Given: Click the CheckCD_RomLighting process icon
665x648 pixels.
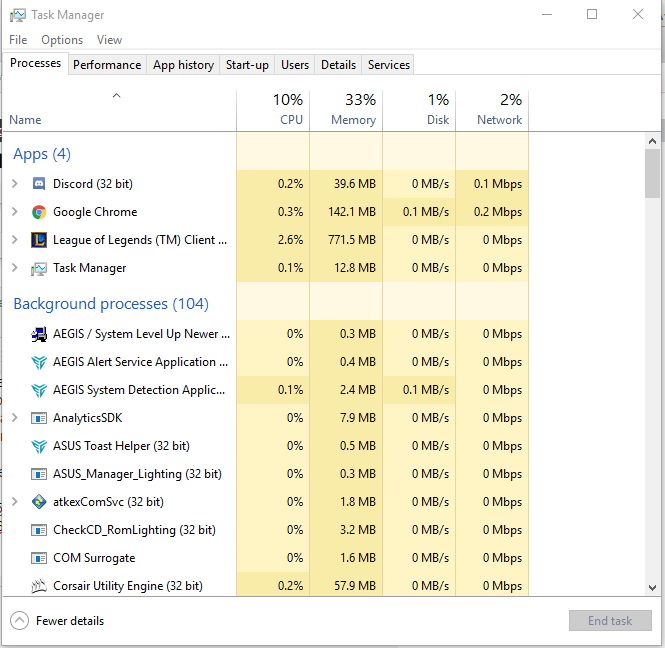Looking at the screenshot, I should (39, 530).
